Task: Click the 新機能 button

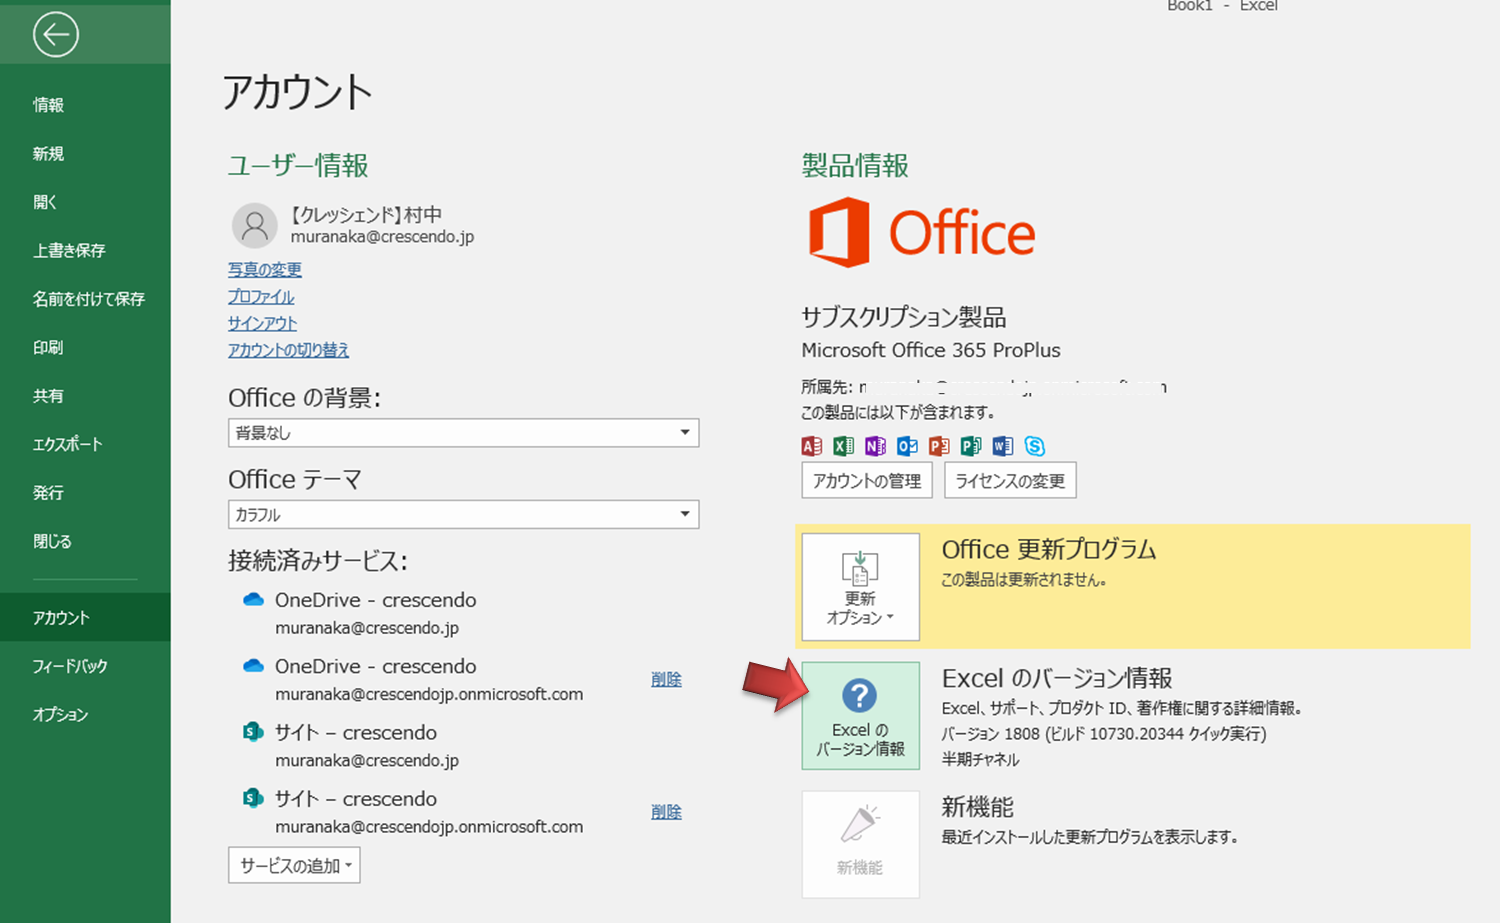Action: coord(860,845)
